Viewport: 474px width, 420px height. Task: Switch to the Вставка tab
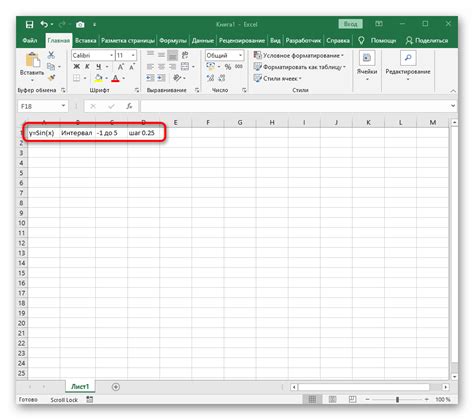pyautogui.click(x=85, y=40)
